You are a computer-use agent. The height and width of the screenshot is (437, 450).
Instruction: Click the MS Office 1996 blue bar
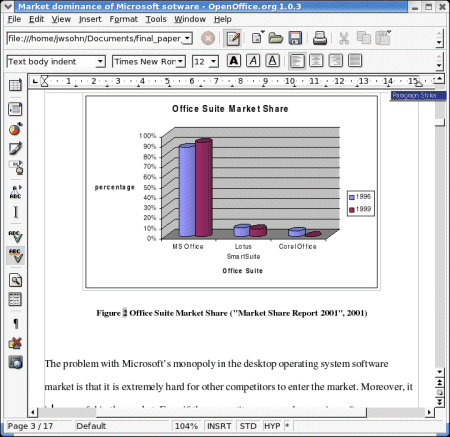pyautogui.click(x=187, y=190)
